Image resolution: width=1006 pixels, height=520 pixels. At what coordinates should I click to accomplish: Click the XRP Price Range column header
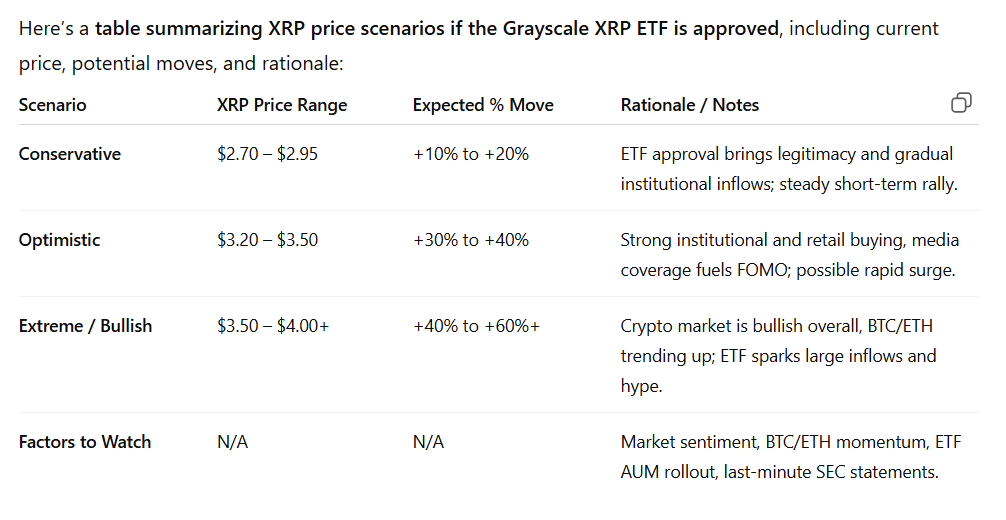282,105
